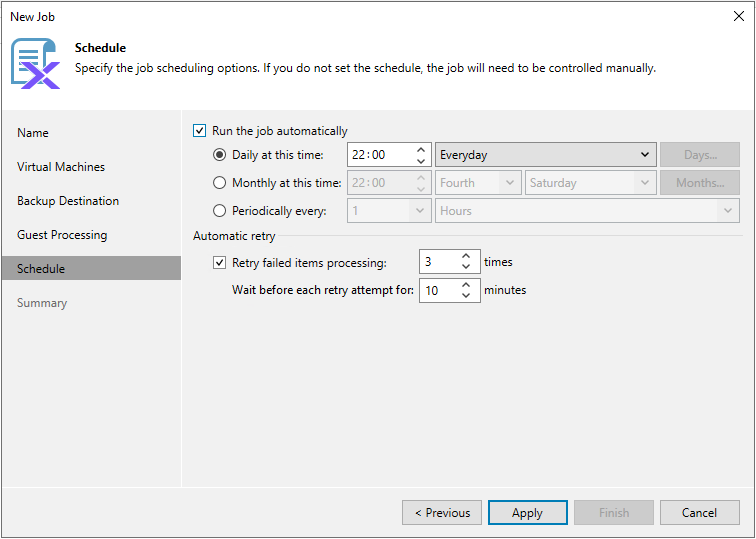Toggle Run the job automatically checkbox

[x=200, y=131]
